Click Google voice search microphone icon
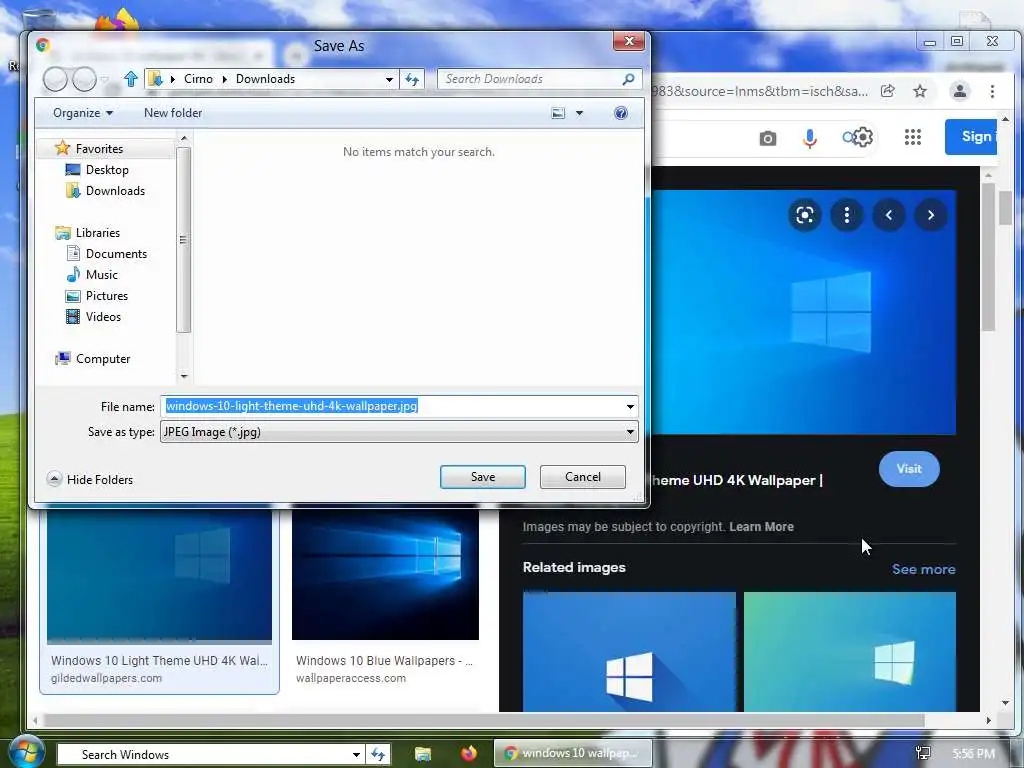Viewport: 1024px width, 768px height. pos(810,138)
